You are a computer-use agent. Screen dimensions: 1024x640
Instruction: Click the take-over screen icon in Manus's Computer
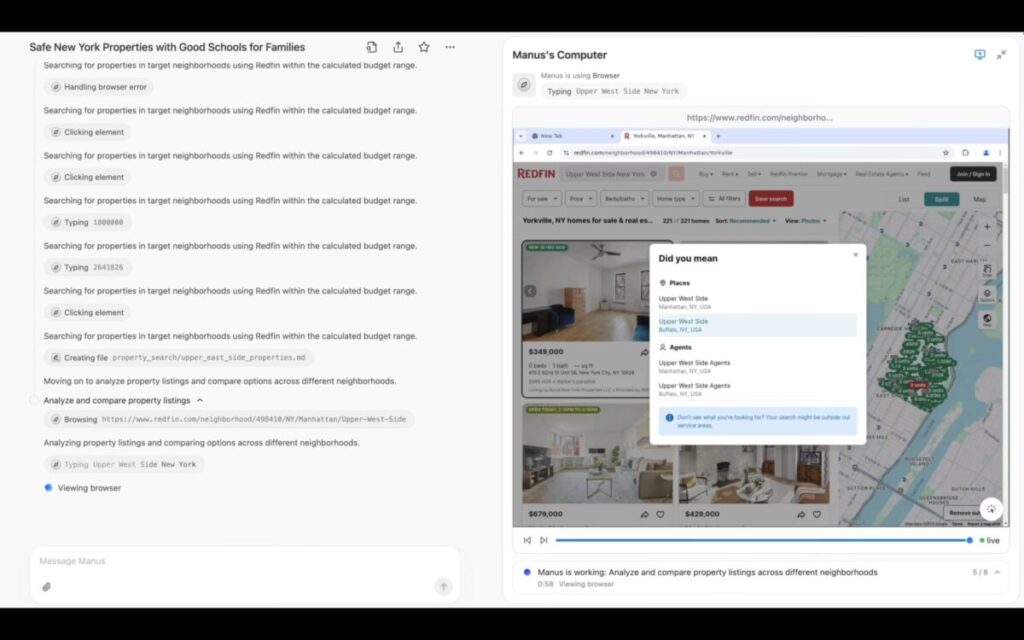pyautogui.click(x=980, y=55)
